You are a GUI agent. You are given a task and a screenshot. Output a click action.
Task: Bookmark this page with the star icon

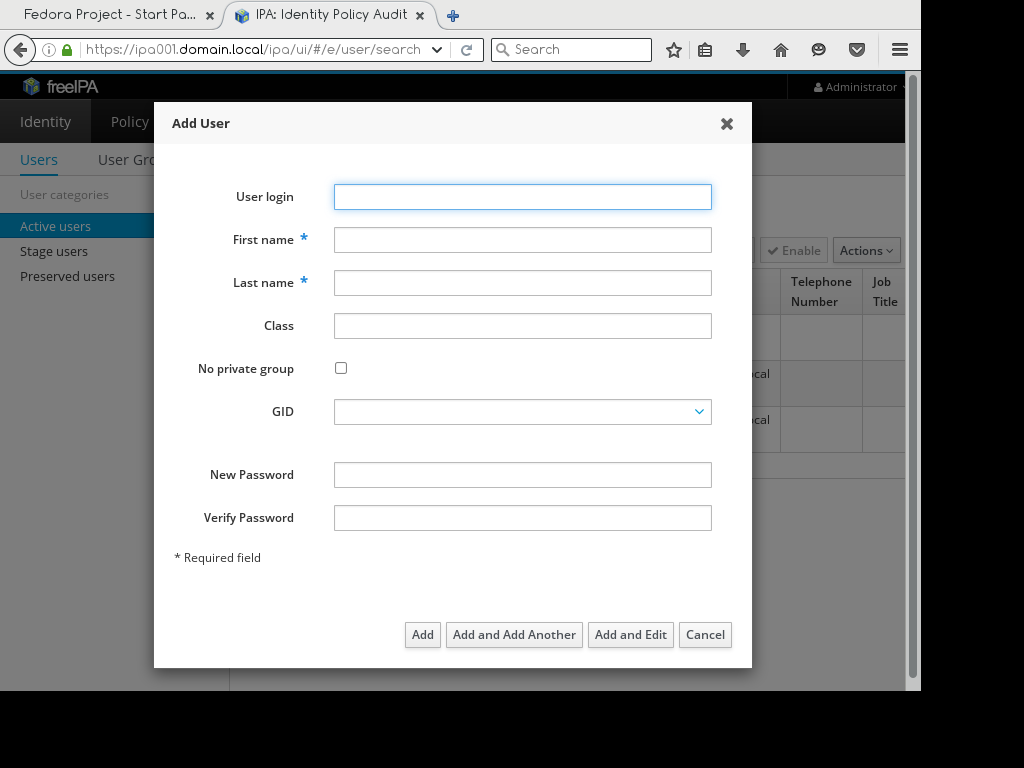[674, 50]
